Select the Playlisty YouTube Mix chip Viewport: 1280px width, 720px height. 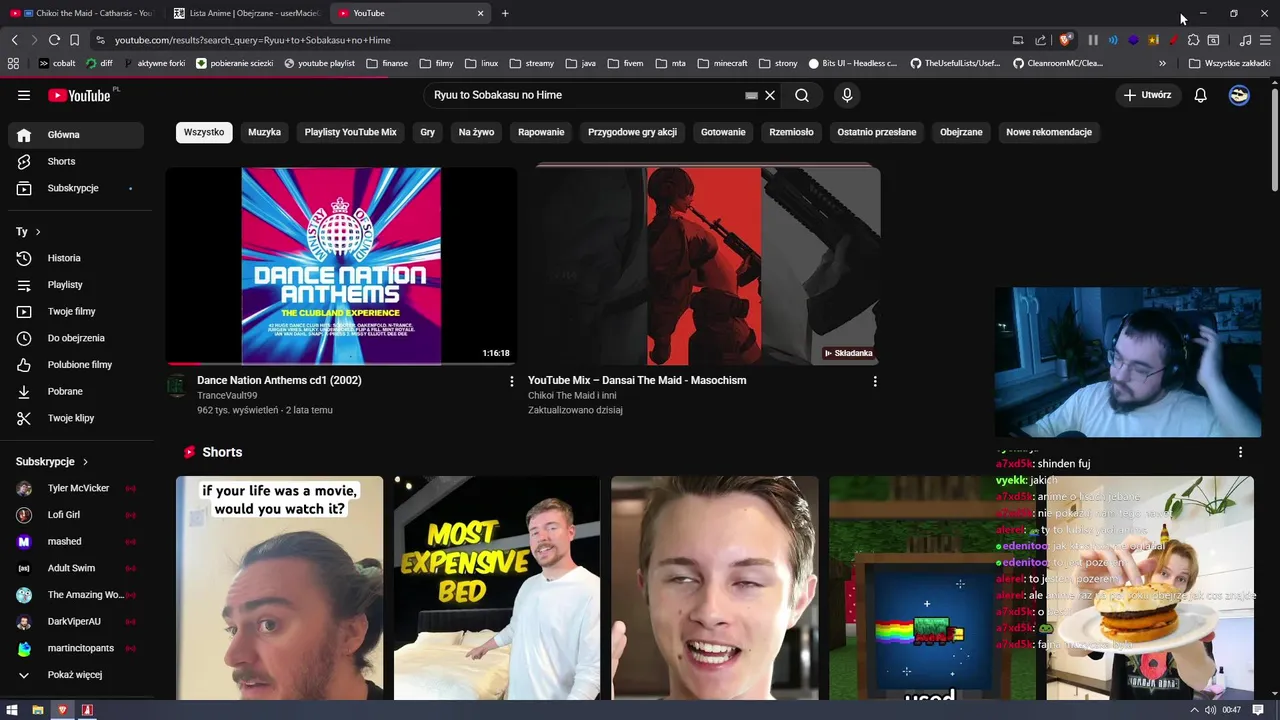tap(351, 132)
